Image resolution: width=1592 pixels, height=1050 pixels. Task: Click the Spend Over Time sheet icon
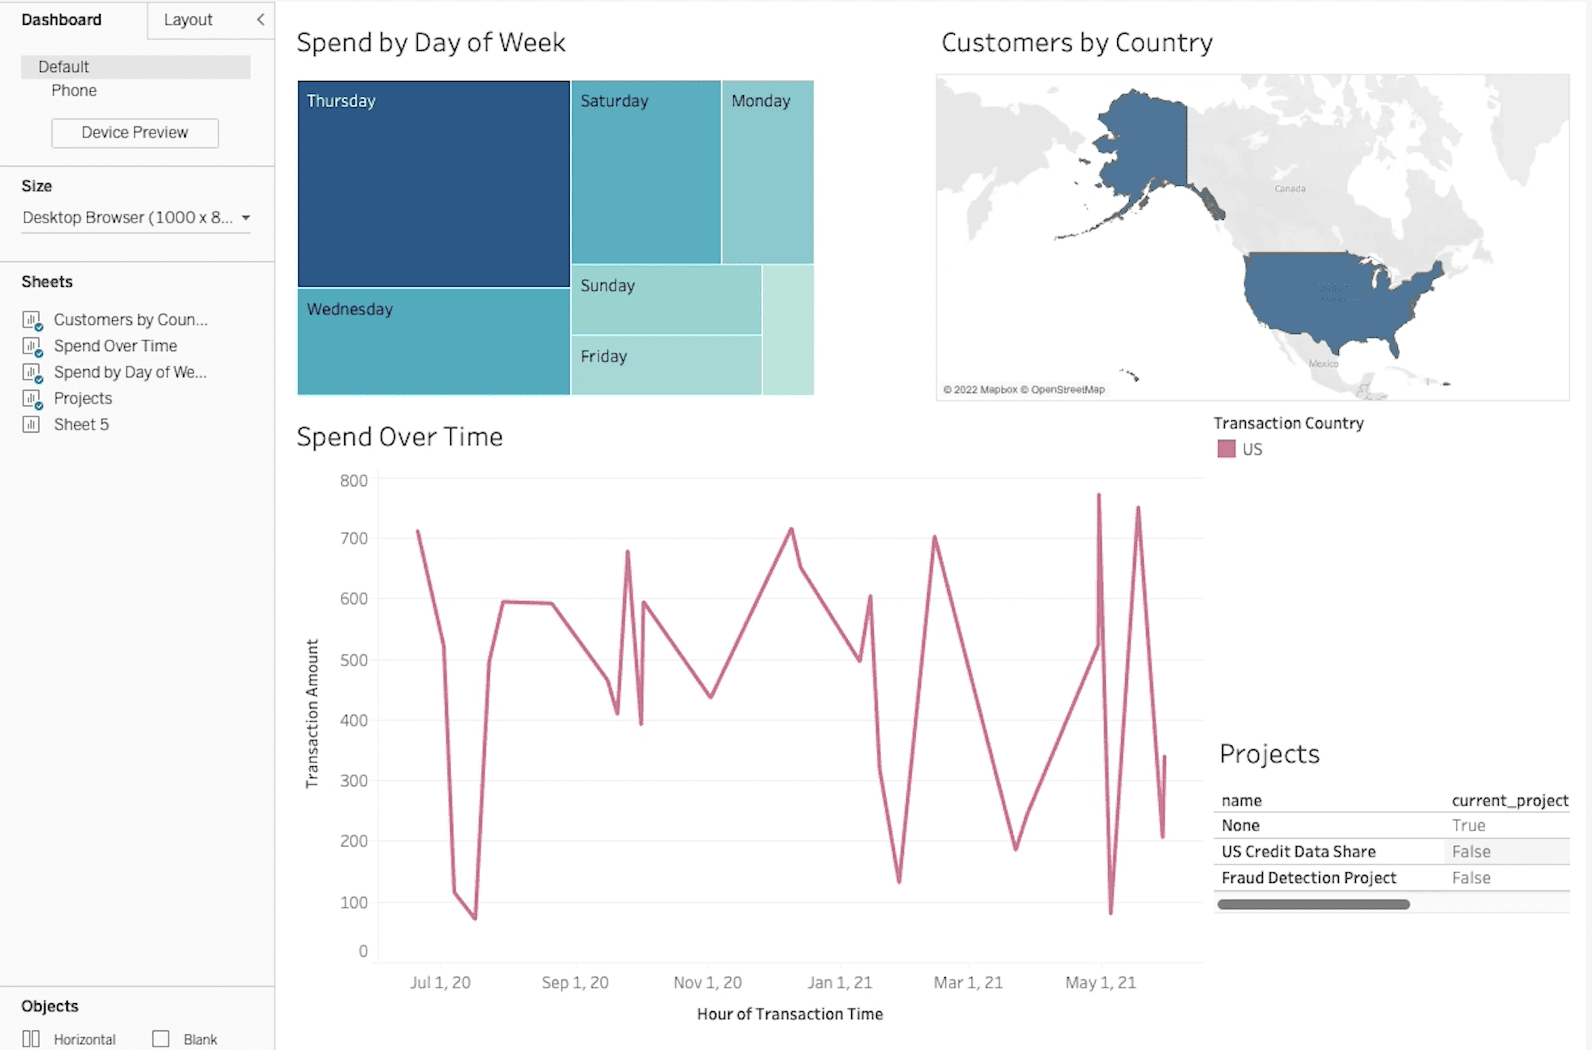click(32, 347)
